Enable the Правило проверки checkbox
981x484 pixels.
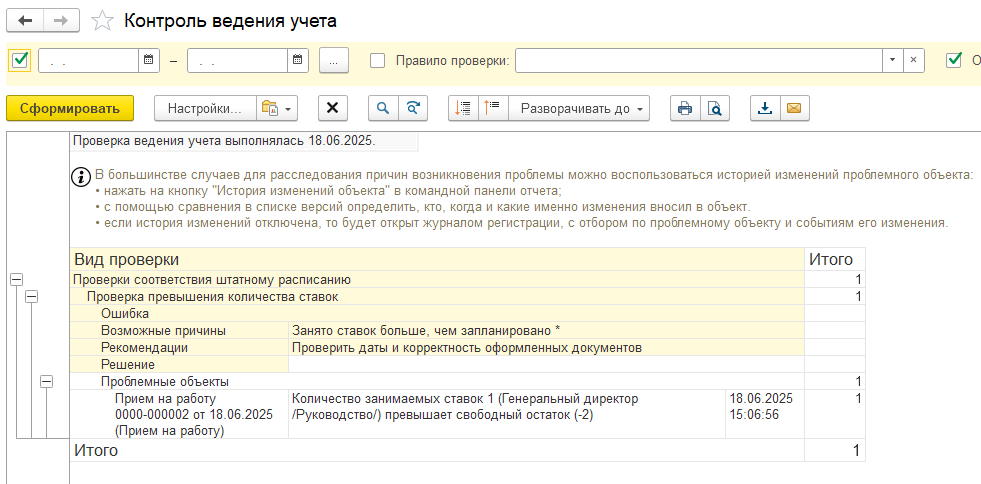click(x=378, y=61)
